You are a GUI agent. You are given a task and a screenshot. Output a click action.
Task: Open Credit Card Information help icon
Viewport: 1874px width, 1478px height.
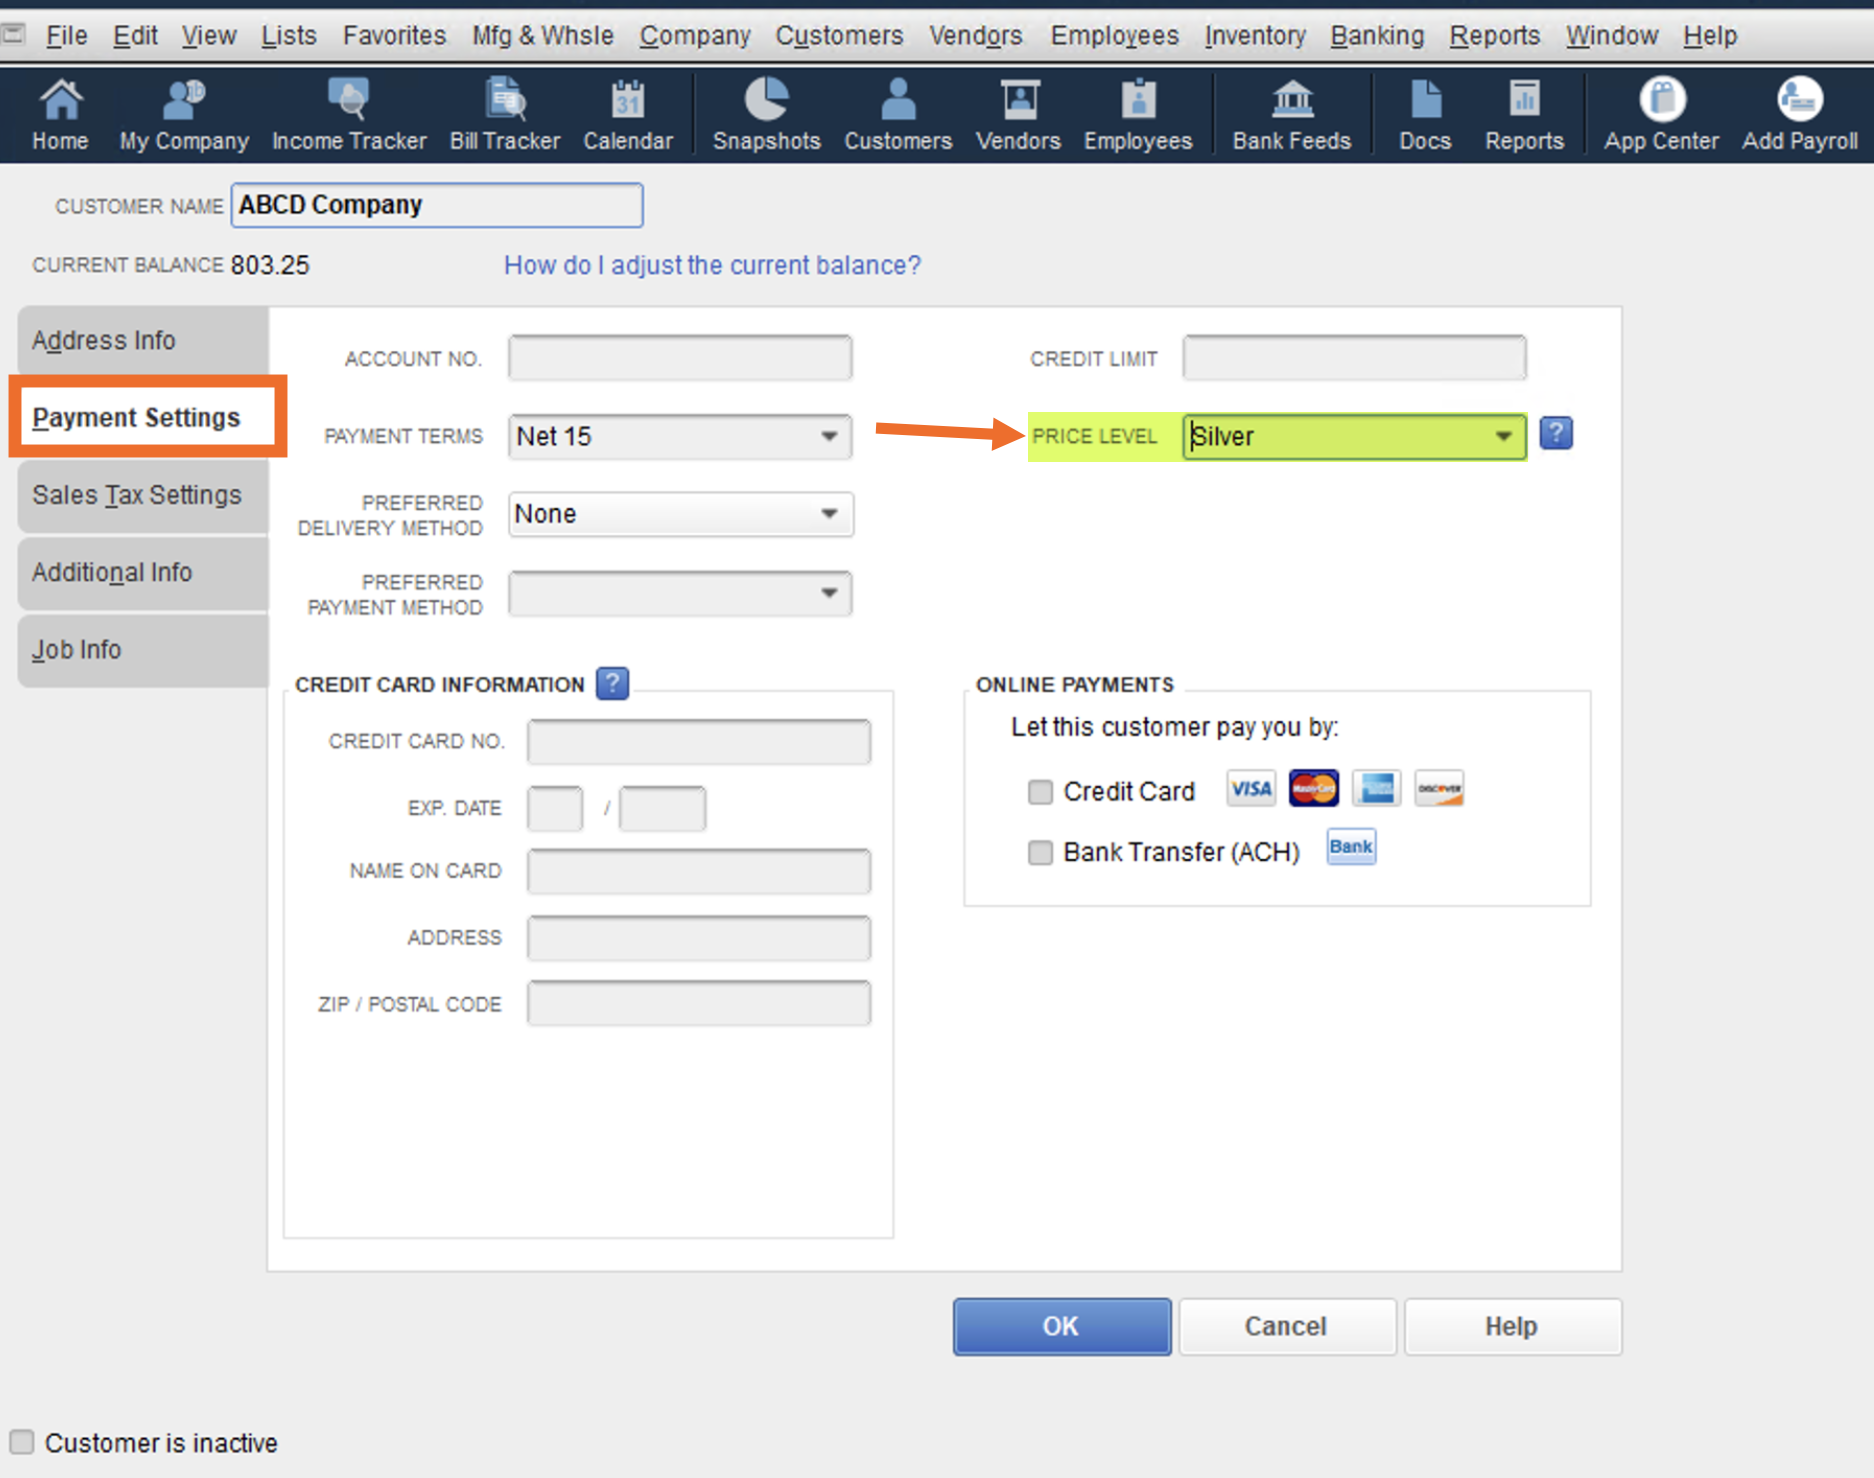(x=612, y=684)
